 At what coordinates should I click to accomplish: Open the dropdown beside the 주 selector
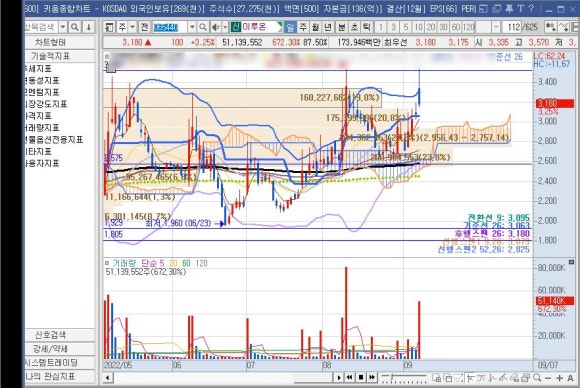[x=132, y=27]
